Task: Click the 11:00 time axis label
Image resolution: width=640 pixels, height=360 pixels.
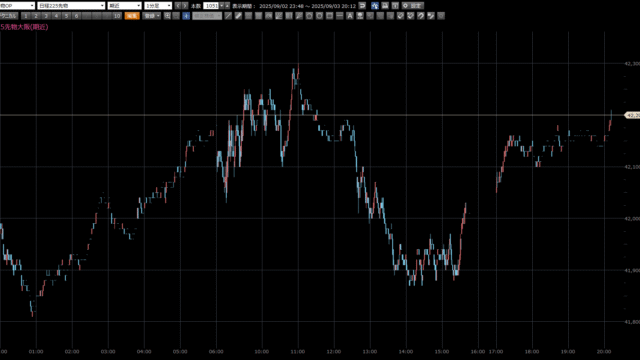Action: pos(298,351)
